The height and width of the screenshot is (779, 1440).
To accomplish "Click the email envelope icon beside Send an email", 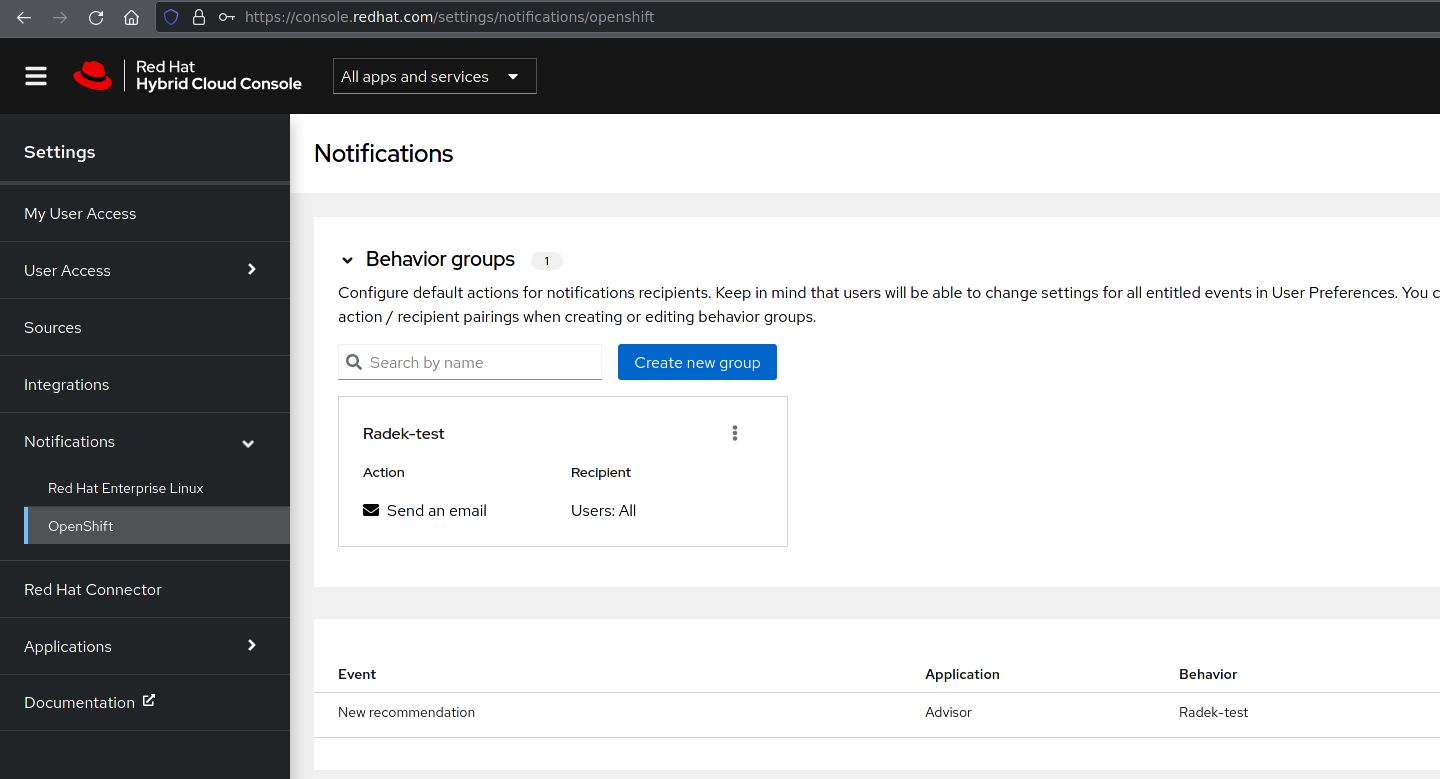I will [x=370, y=510].
